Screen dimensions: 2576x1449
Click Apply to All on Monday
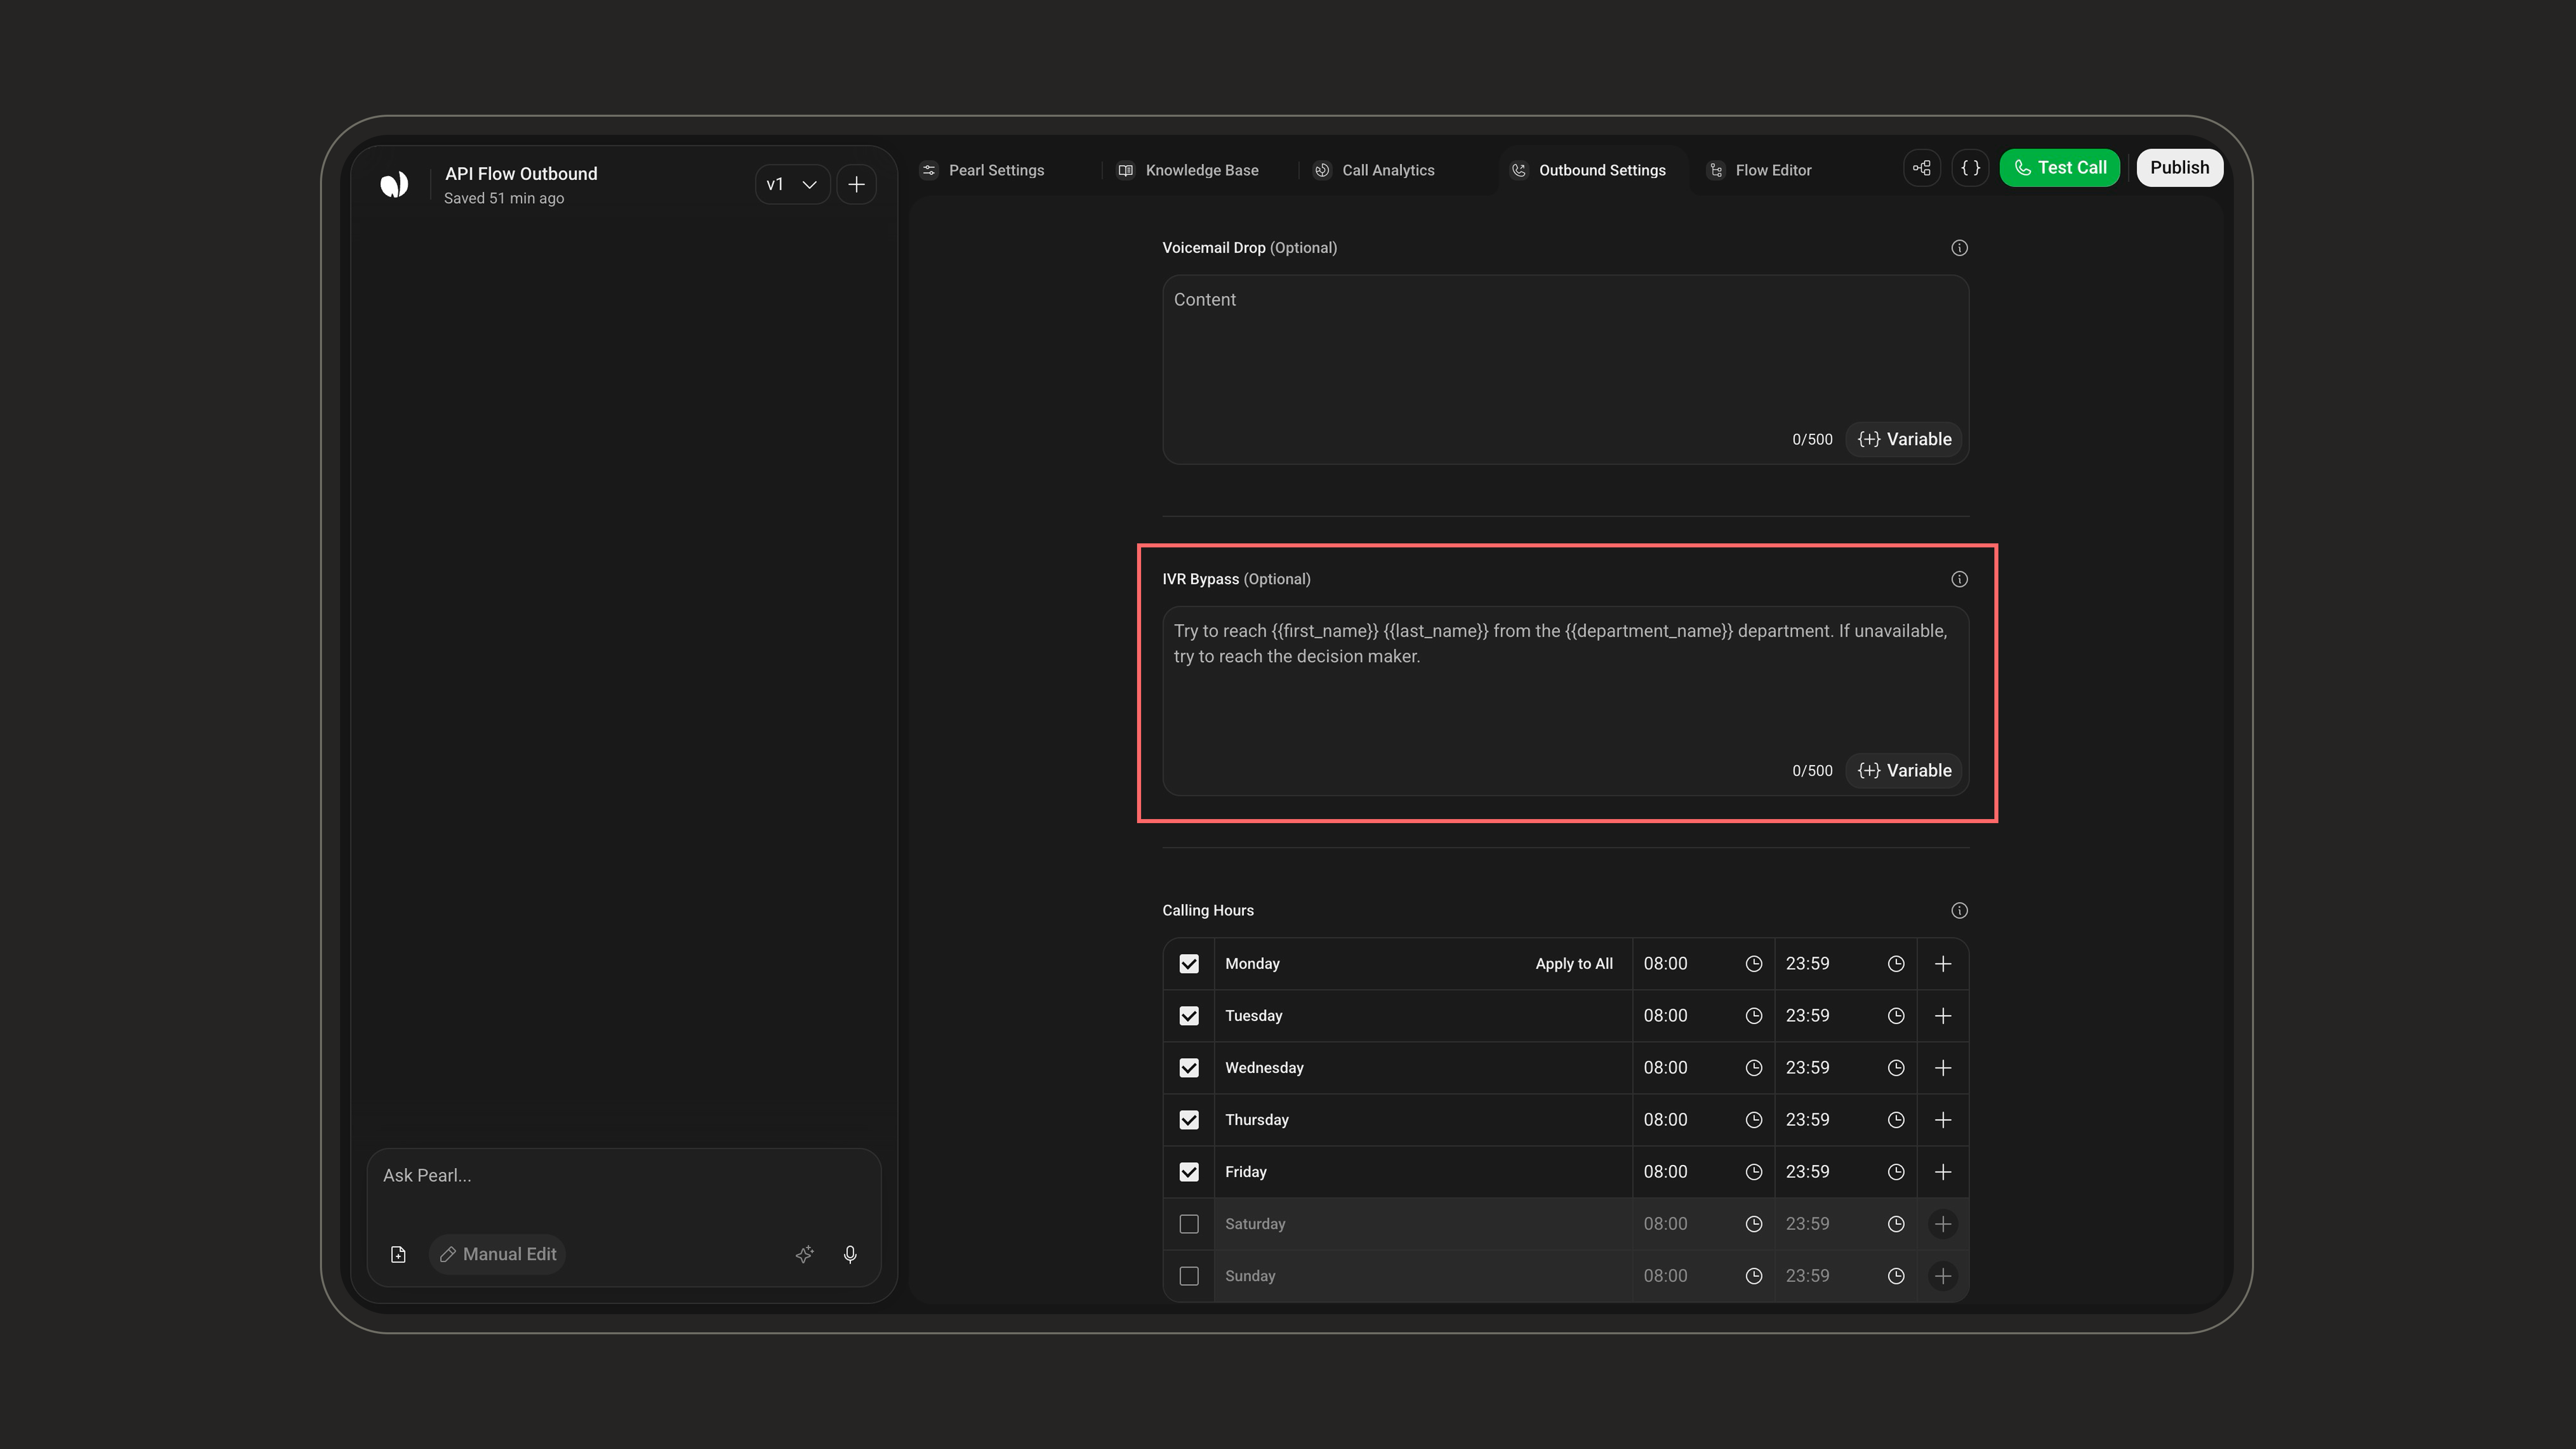(1574, 964)
